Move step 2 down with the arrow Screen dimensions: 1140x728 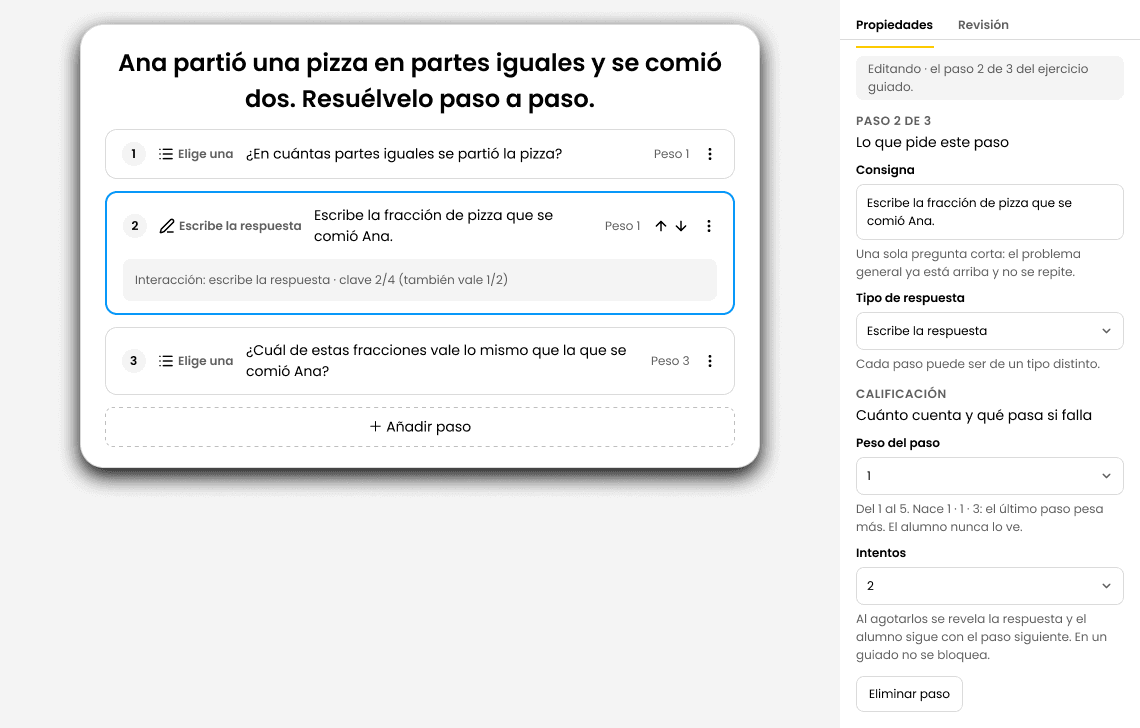[681, 226]
